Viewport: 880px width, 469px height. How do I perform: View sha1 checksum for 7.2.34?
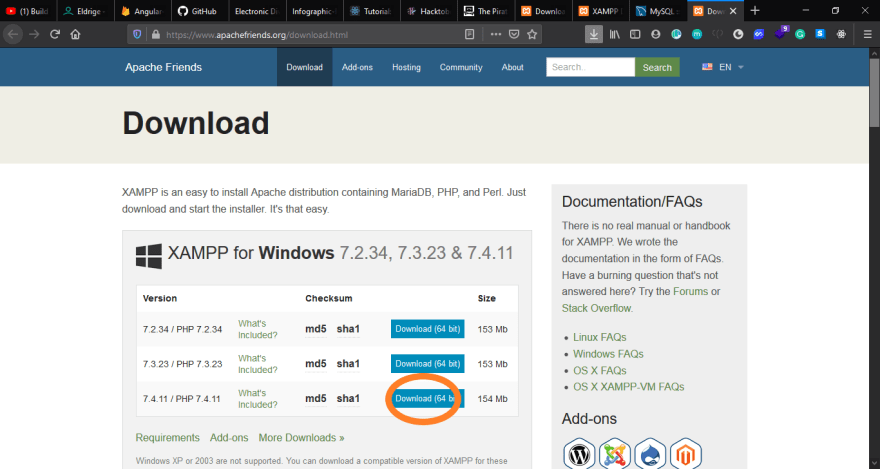348,329
